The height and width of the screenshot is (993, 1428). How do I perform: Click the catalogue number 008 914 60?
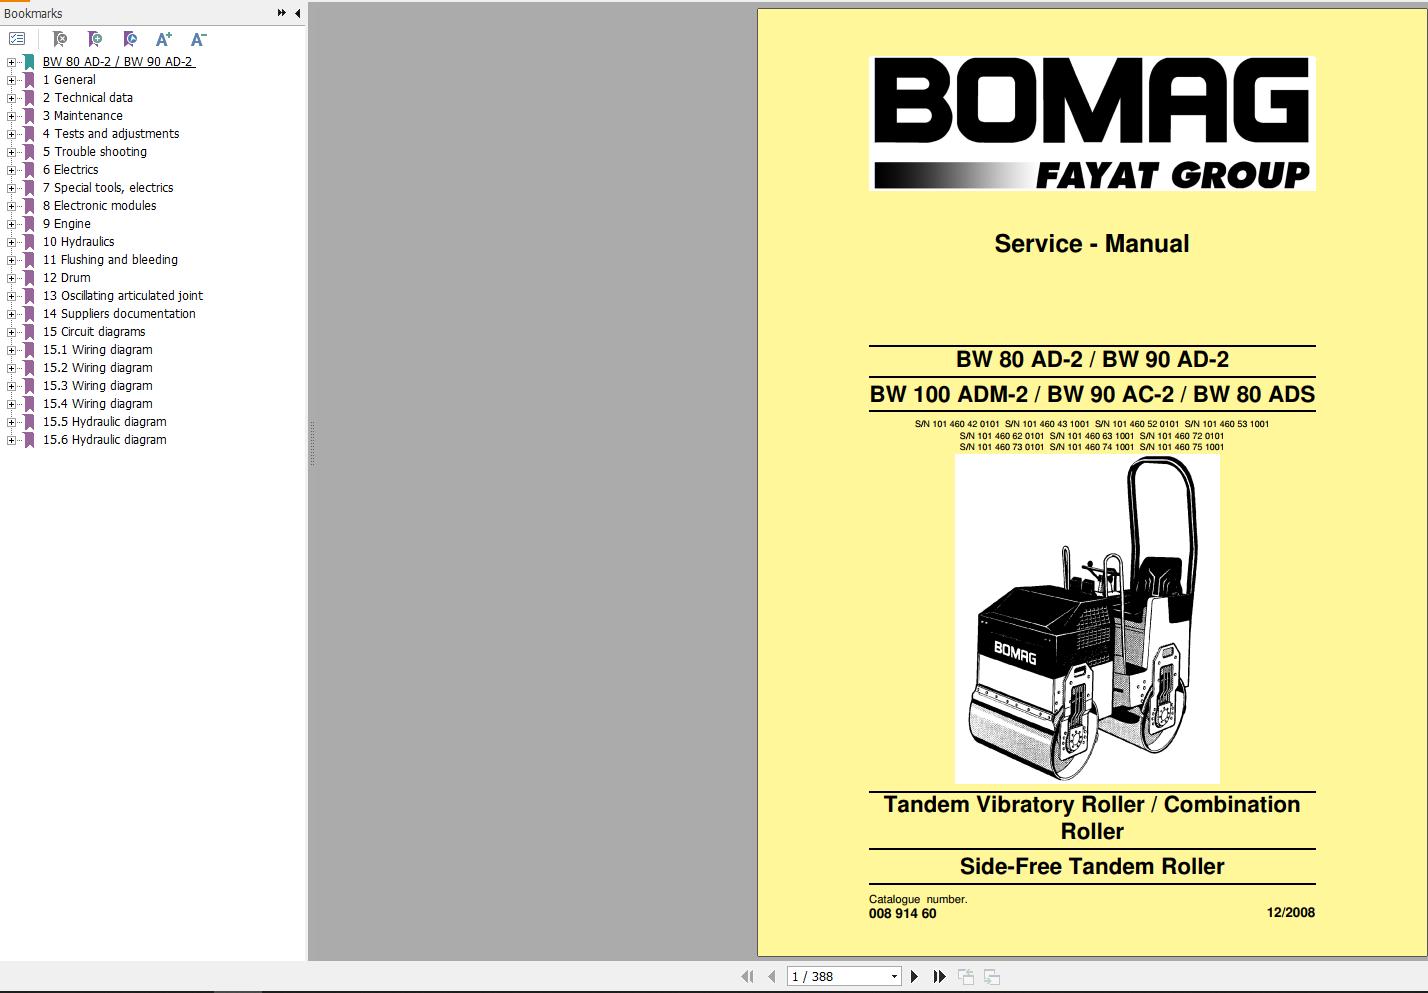[x=903, y=913]
